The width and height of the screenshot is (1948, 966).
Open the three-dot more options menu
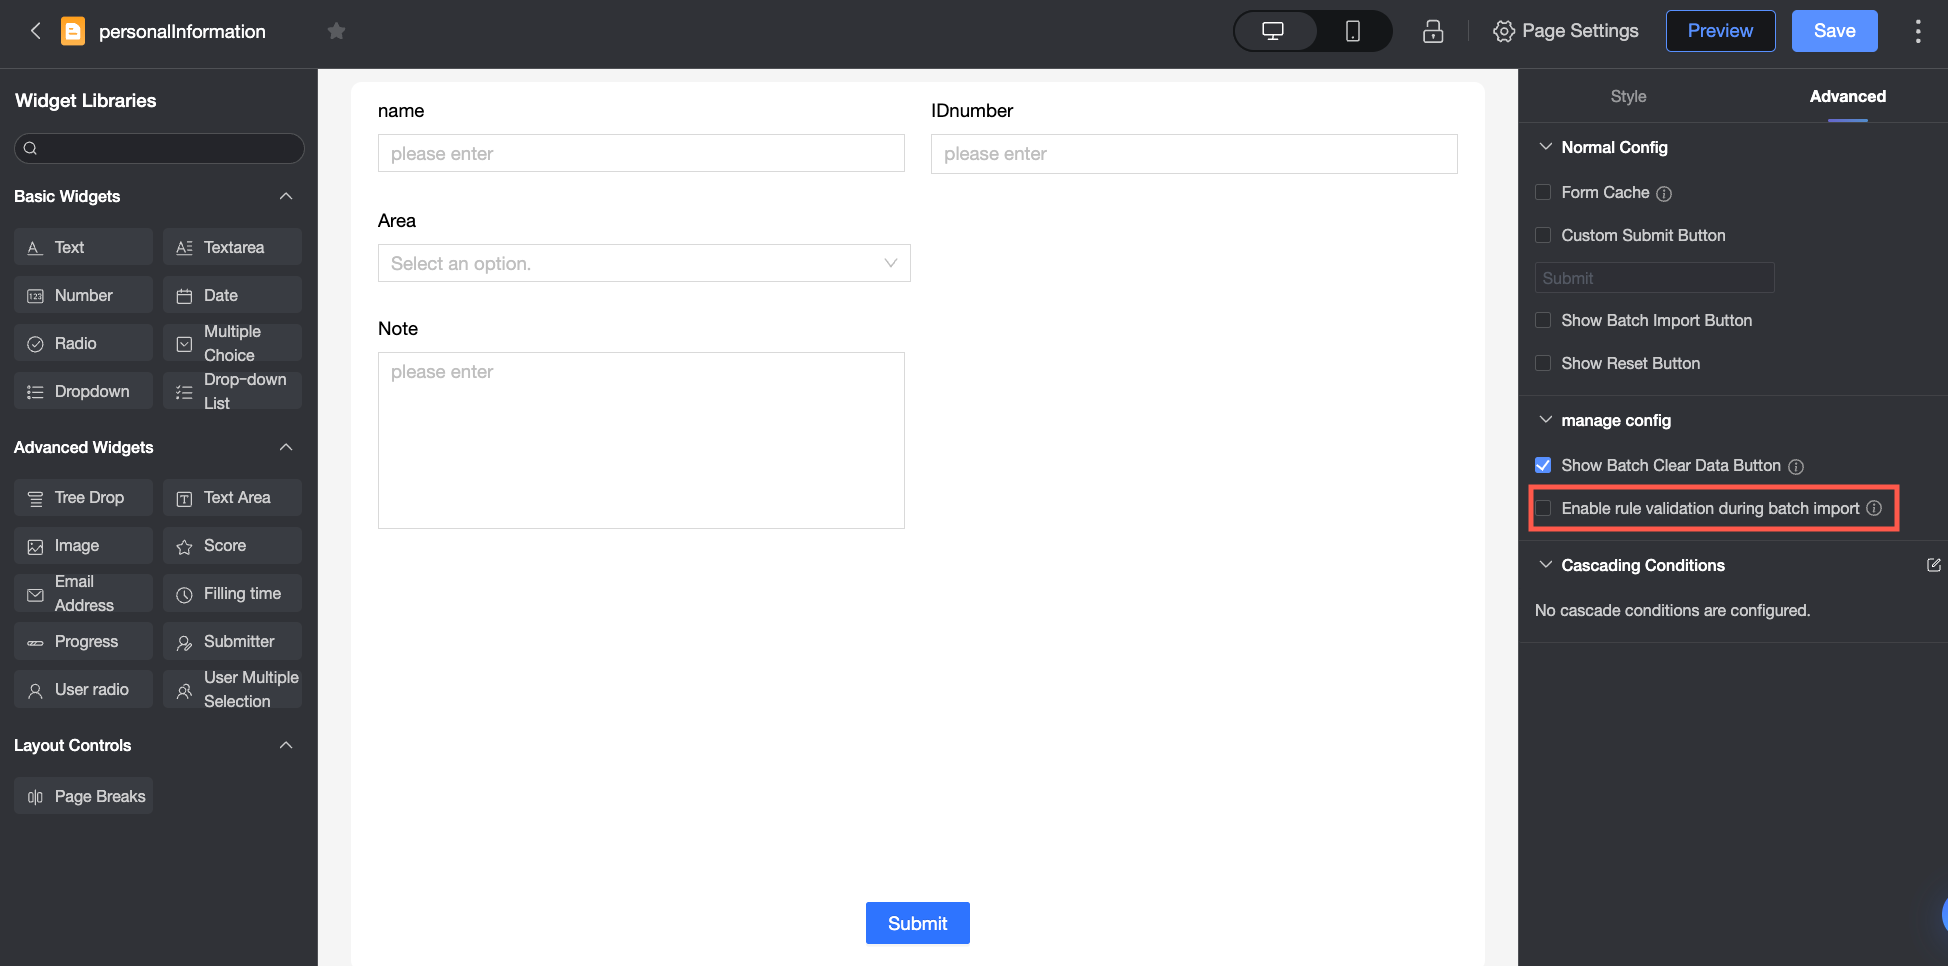pyautogui.click(x=1917, y=31)
